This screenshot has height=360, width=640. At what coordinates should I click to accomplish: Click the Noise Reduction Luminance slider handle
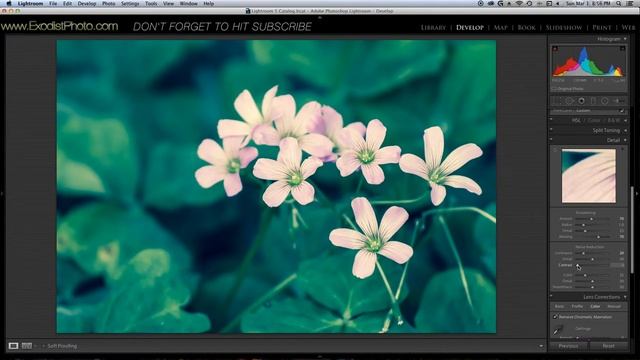pos(583,253)
